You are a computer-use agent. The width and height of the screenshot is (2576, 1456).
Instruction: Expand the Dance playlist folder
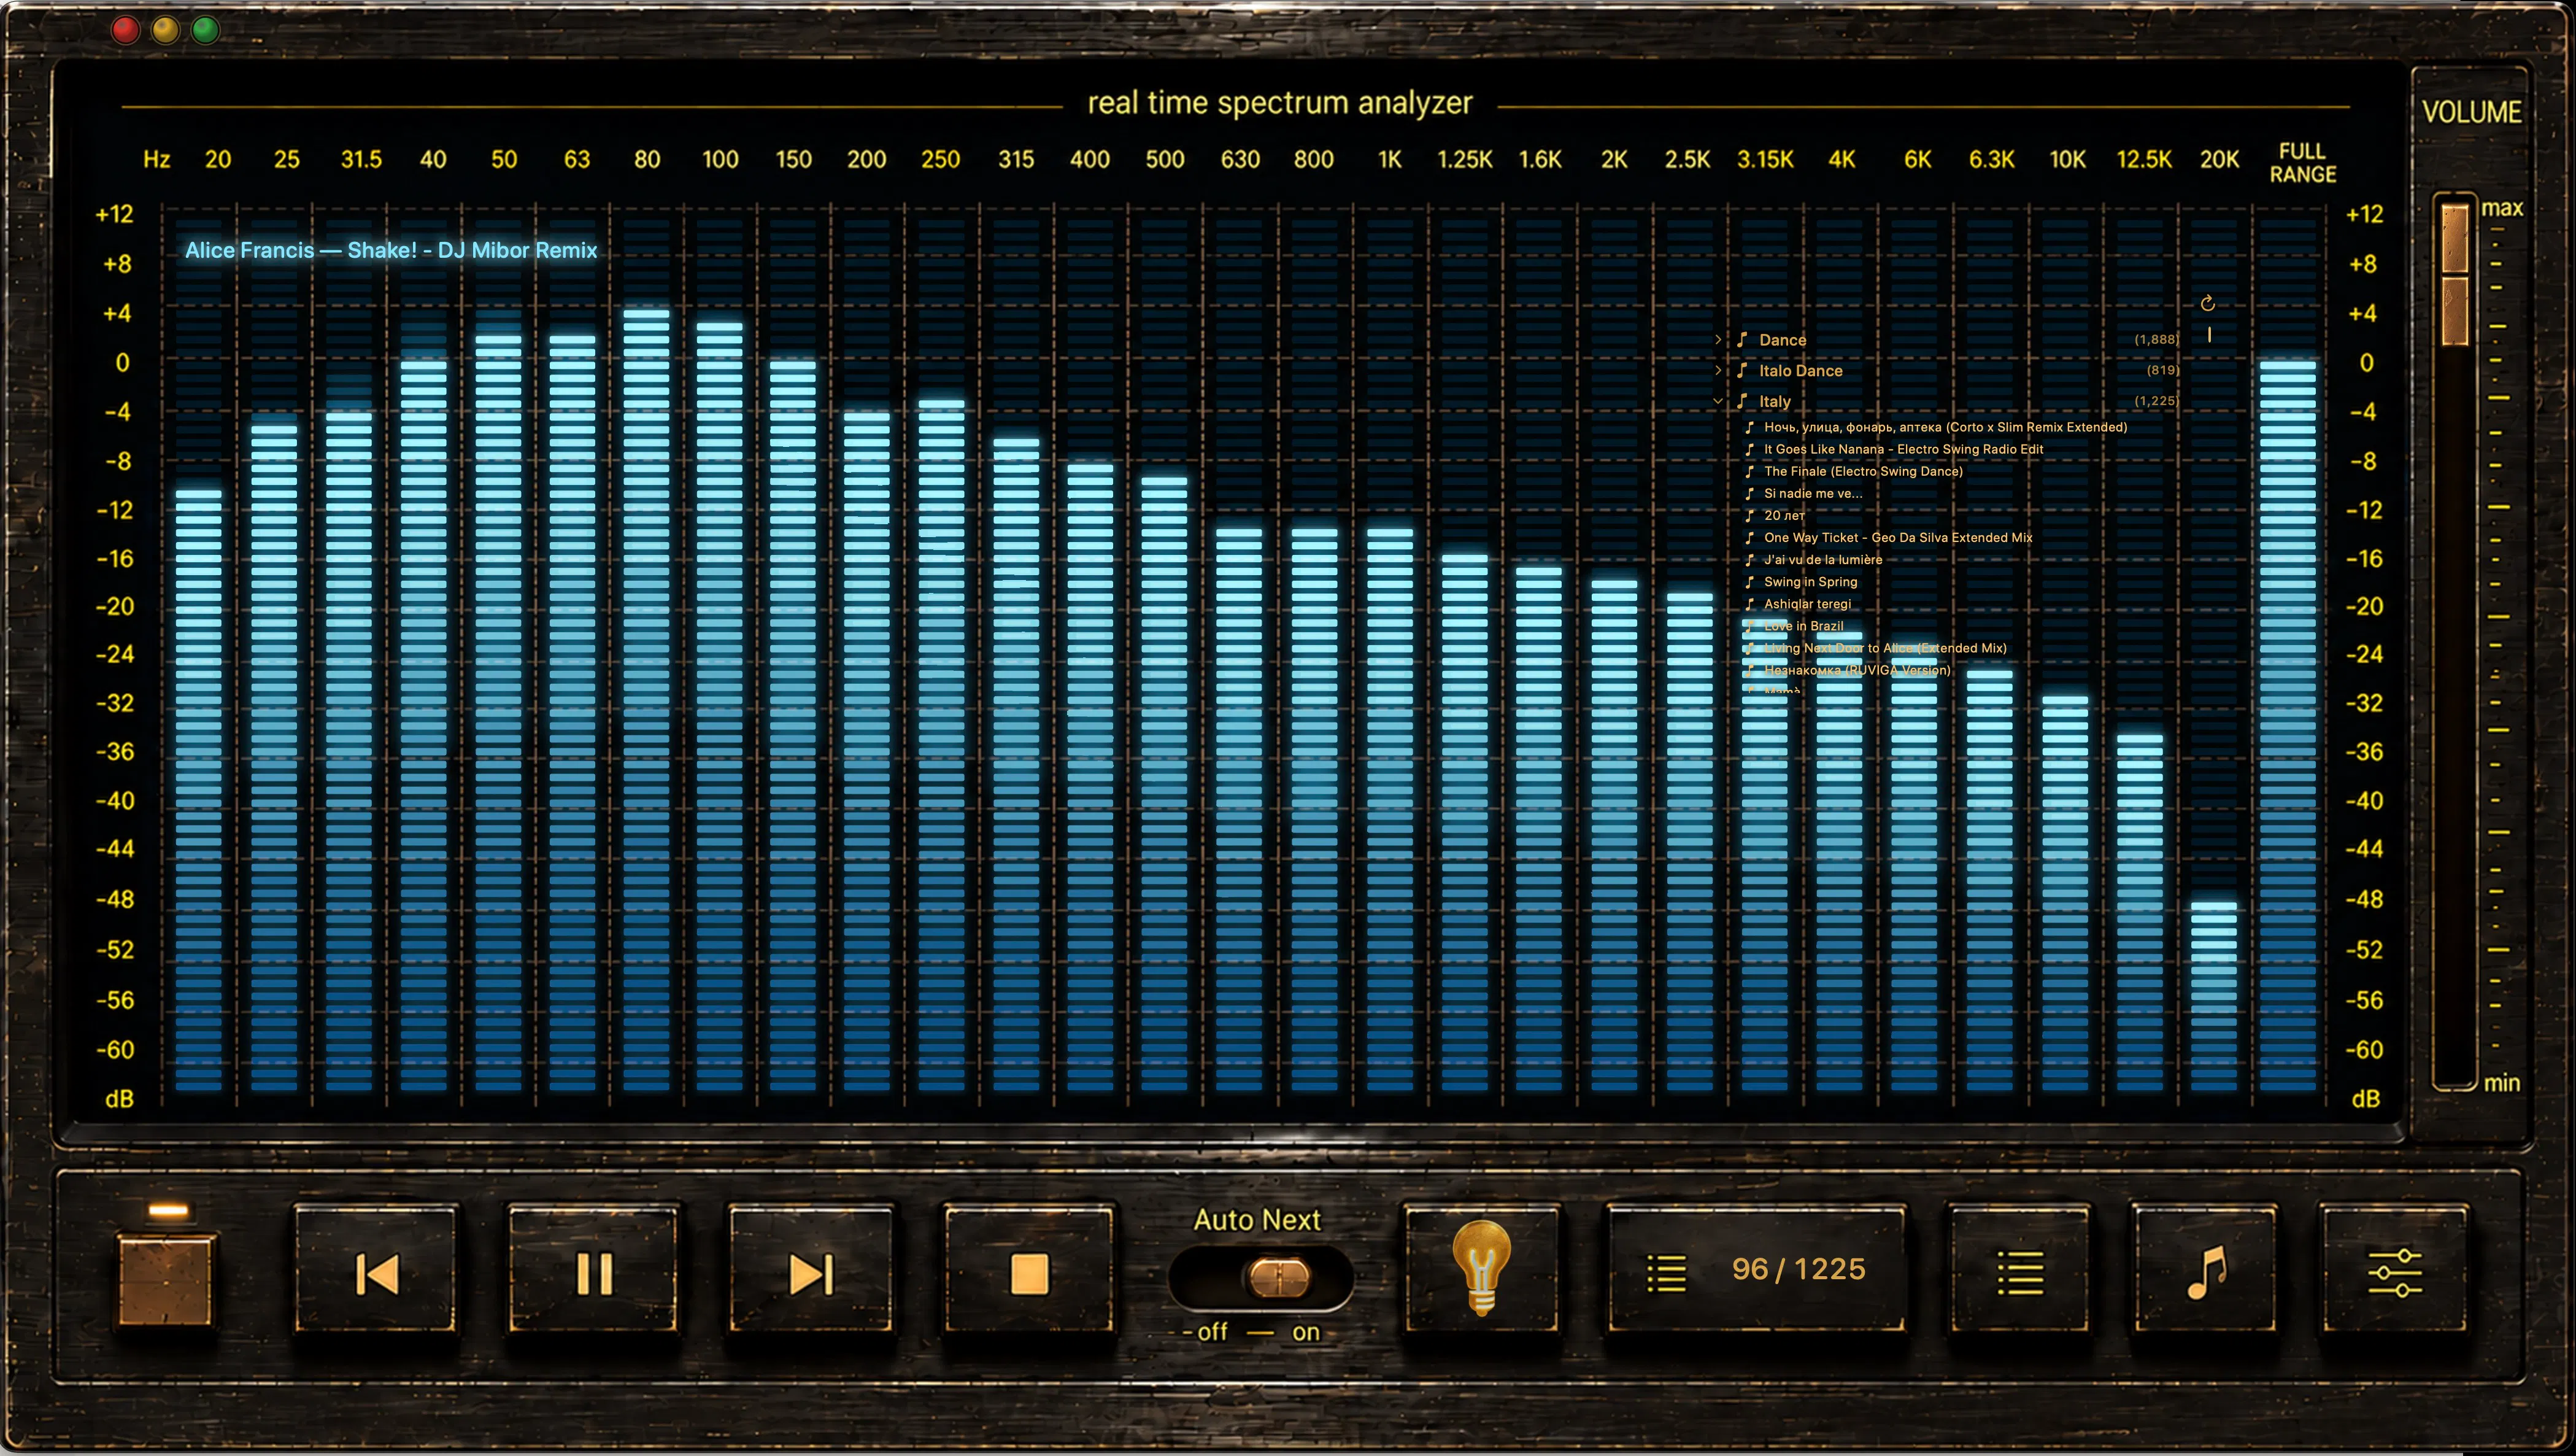[1718, 340]
